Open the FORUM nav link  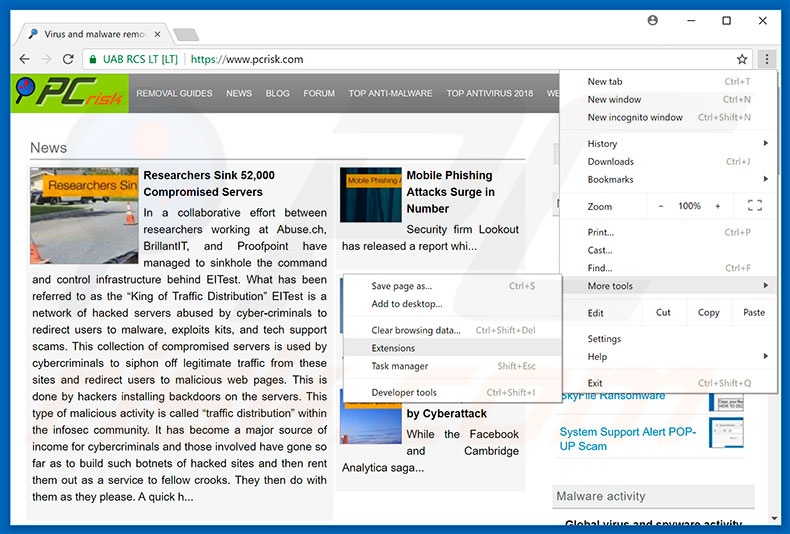319,93
